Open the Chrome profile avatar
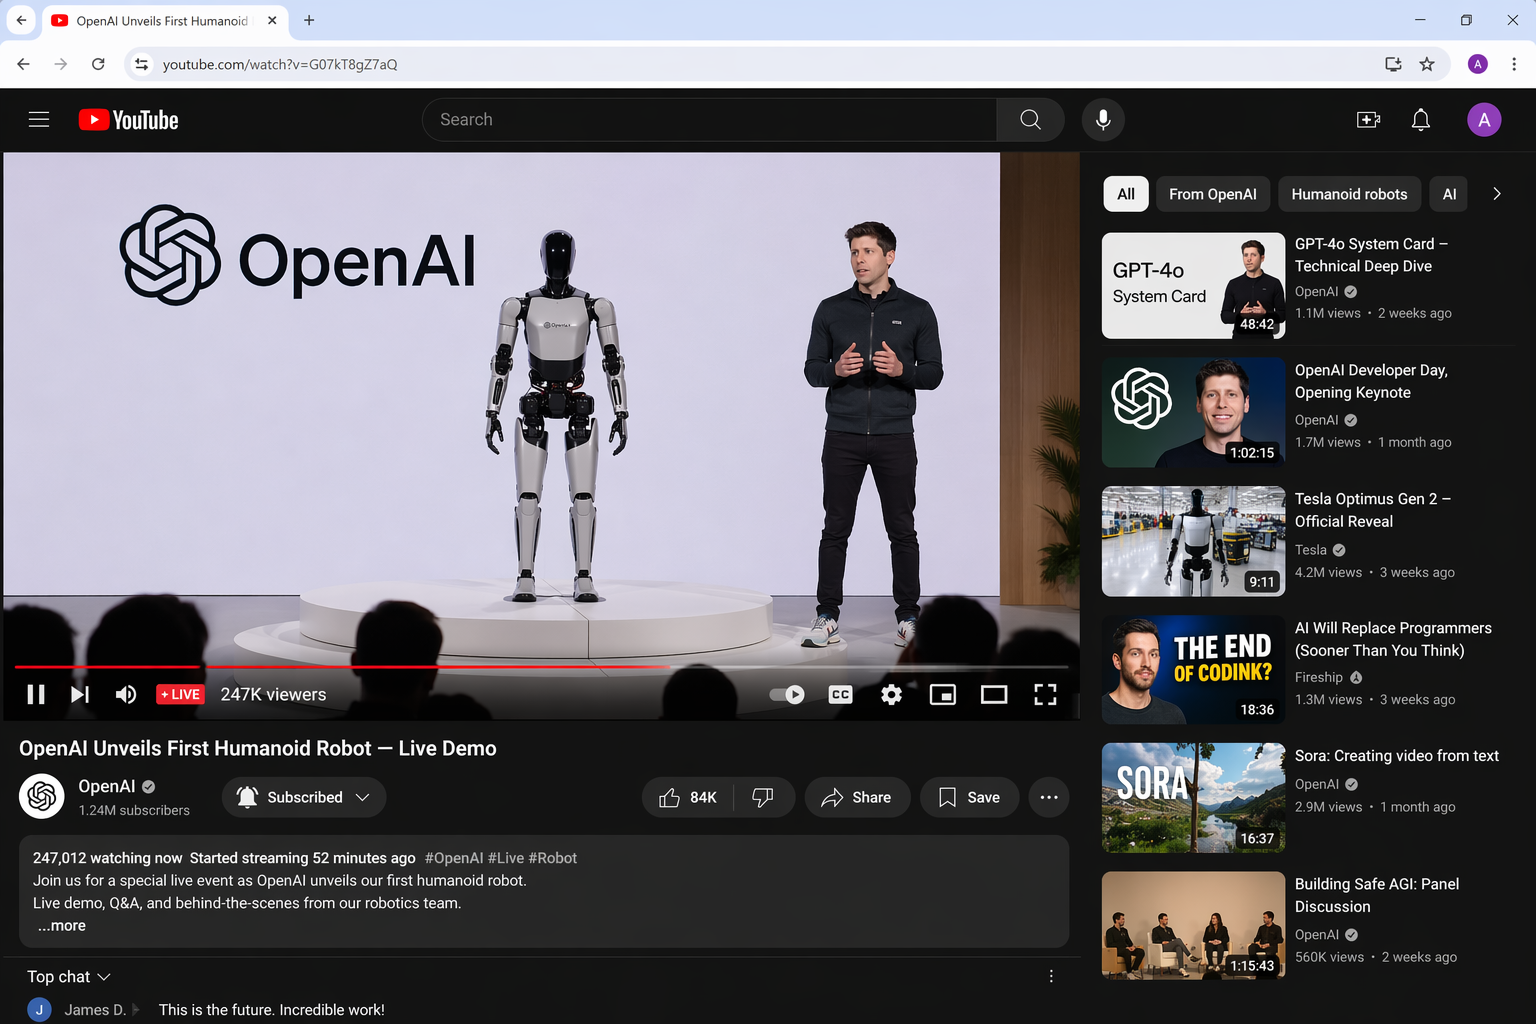The height and width of the screenshot is (1024, 1536). coord(1478,64)
